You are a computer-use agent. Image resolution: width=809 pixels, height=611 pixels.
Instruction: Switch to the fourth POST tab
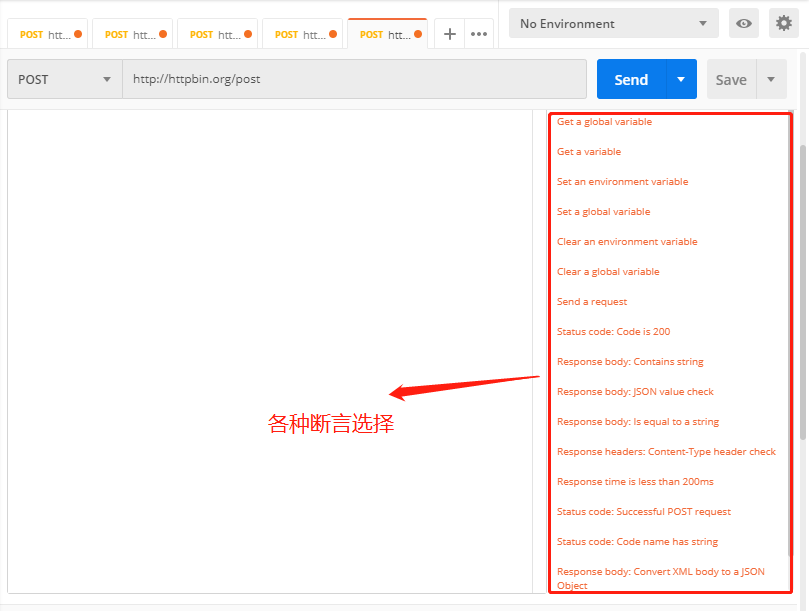tap(302, 35)
